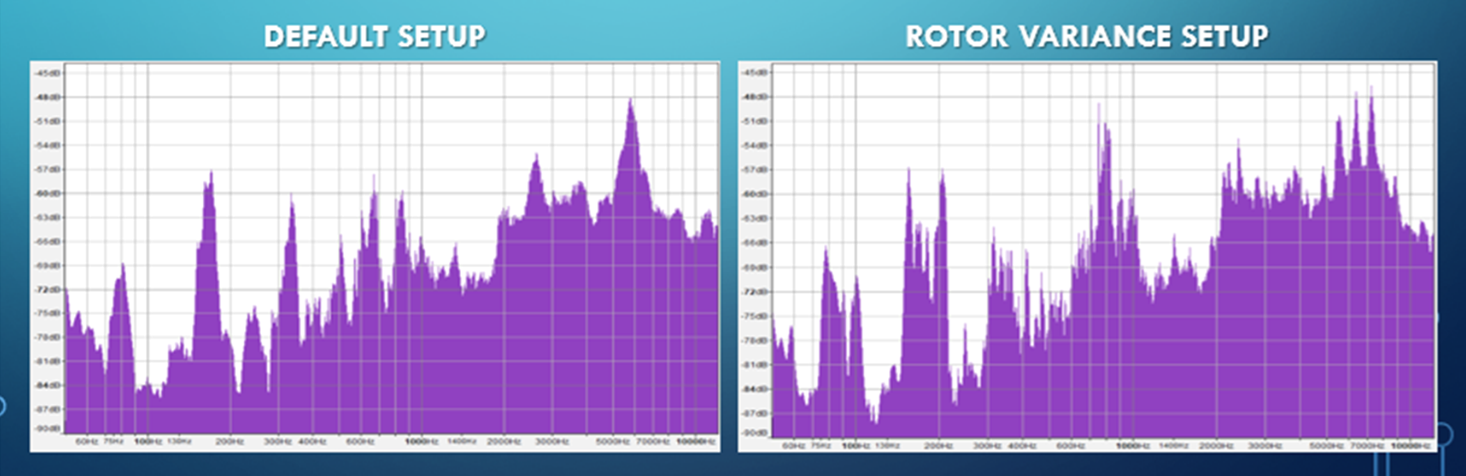
Task: Click the -90dB label on Default Setup chart
Action: point(47,430)
